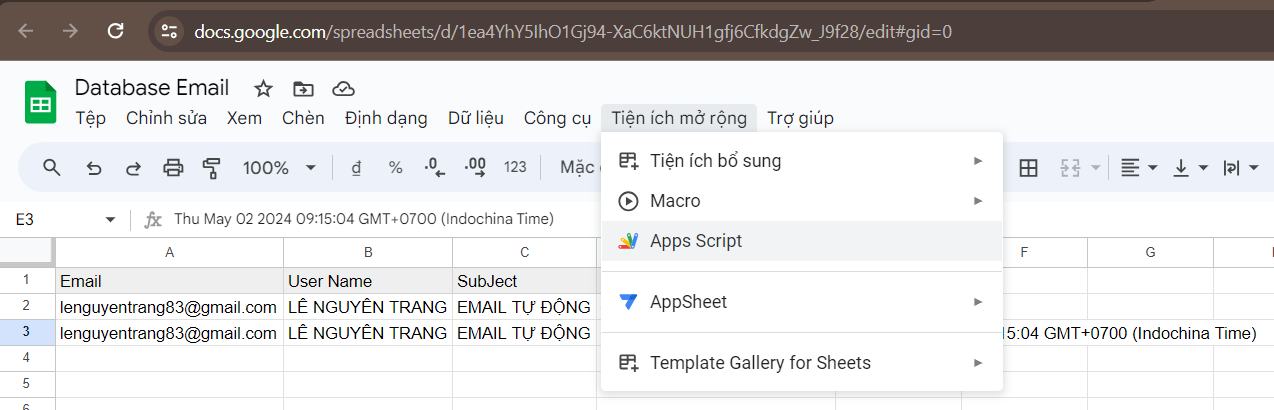Select column G header

[1151, 253]
